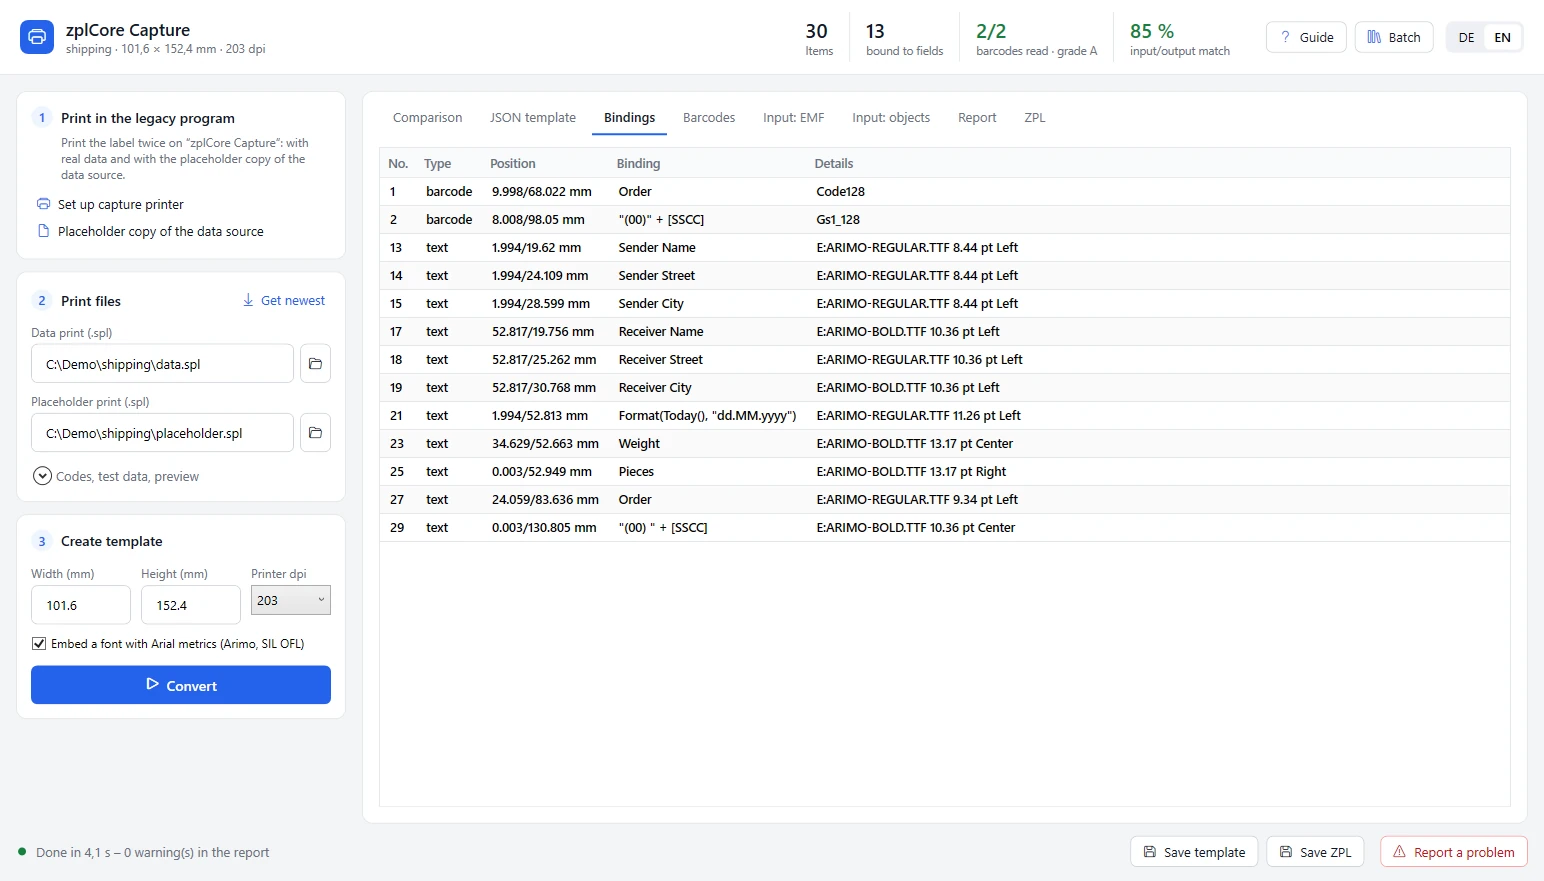Click Save ZPL button
Viewport: 1544px width, 881px height.
(x=1315, y=852)
